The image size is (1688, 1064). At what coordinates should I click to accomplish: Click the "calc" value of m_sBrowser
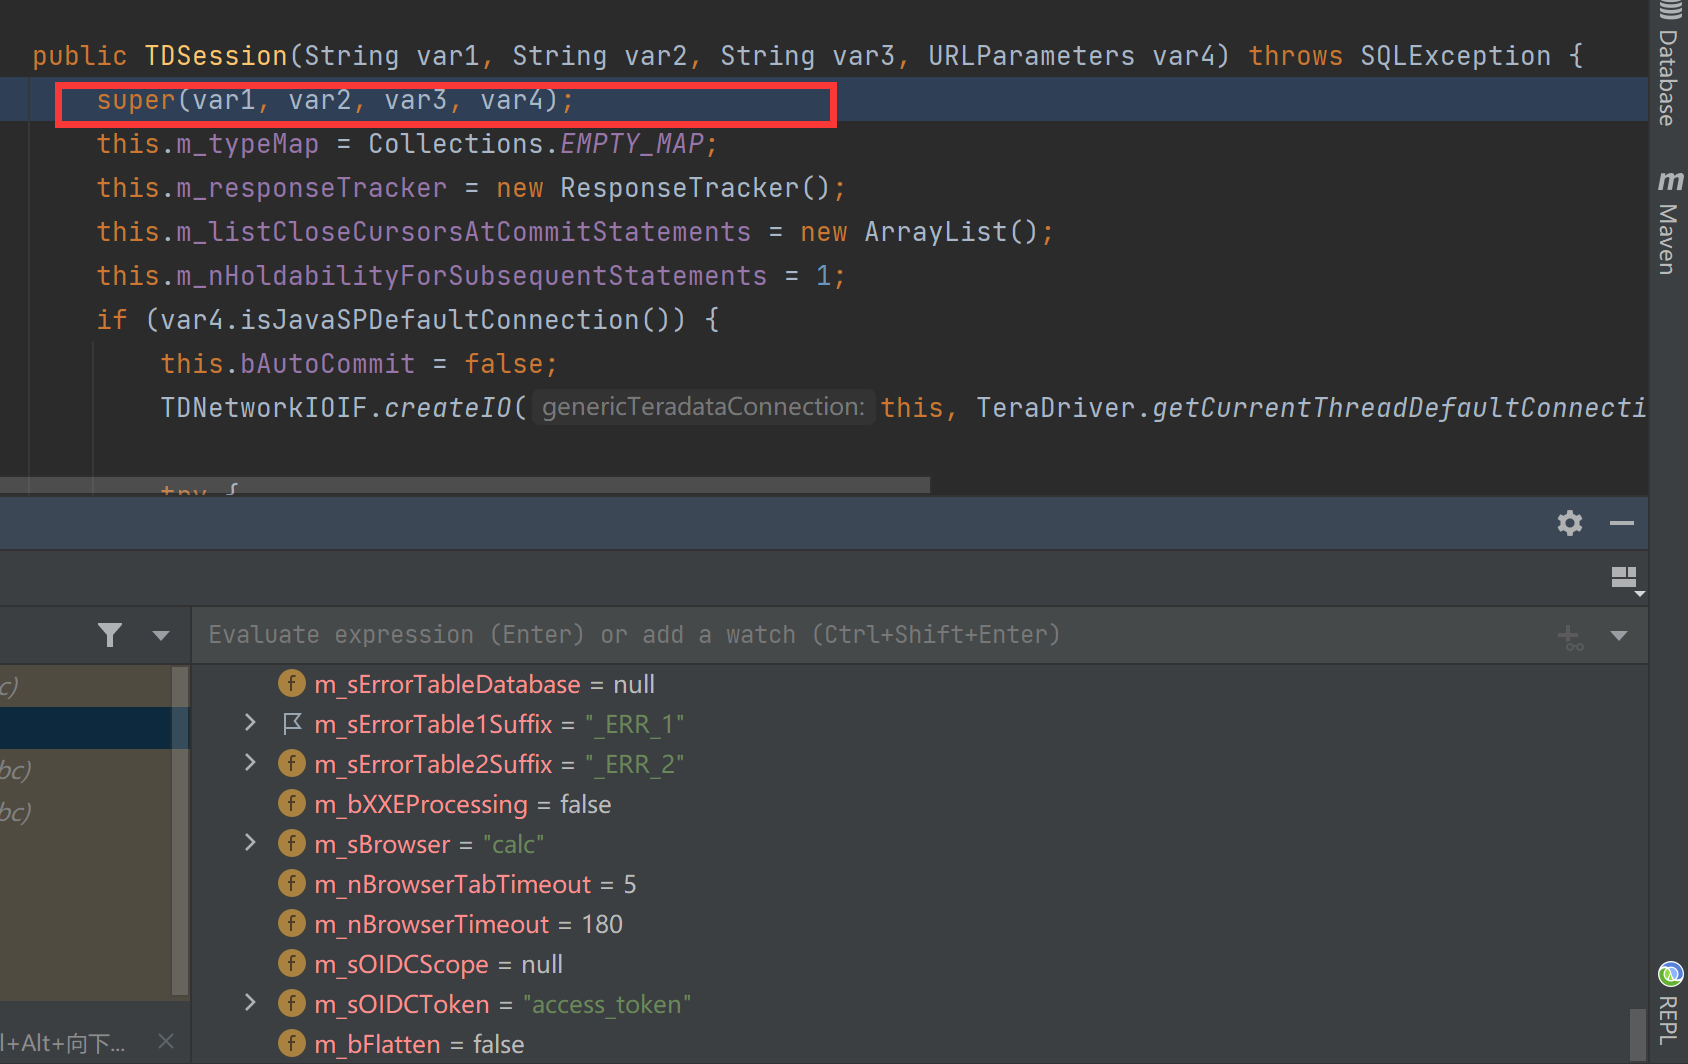[513, 844]
